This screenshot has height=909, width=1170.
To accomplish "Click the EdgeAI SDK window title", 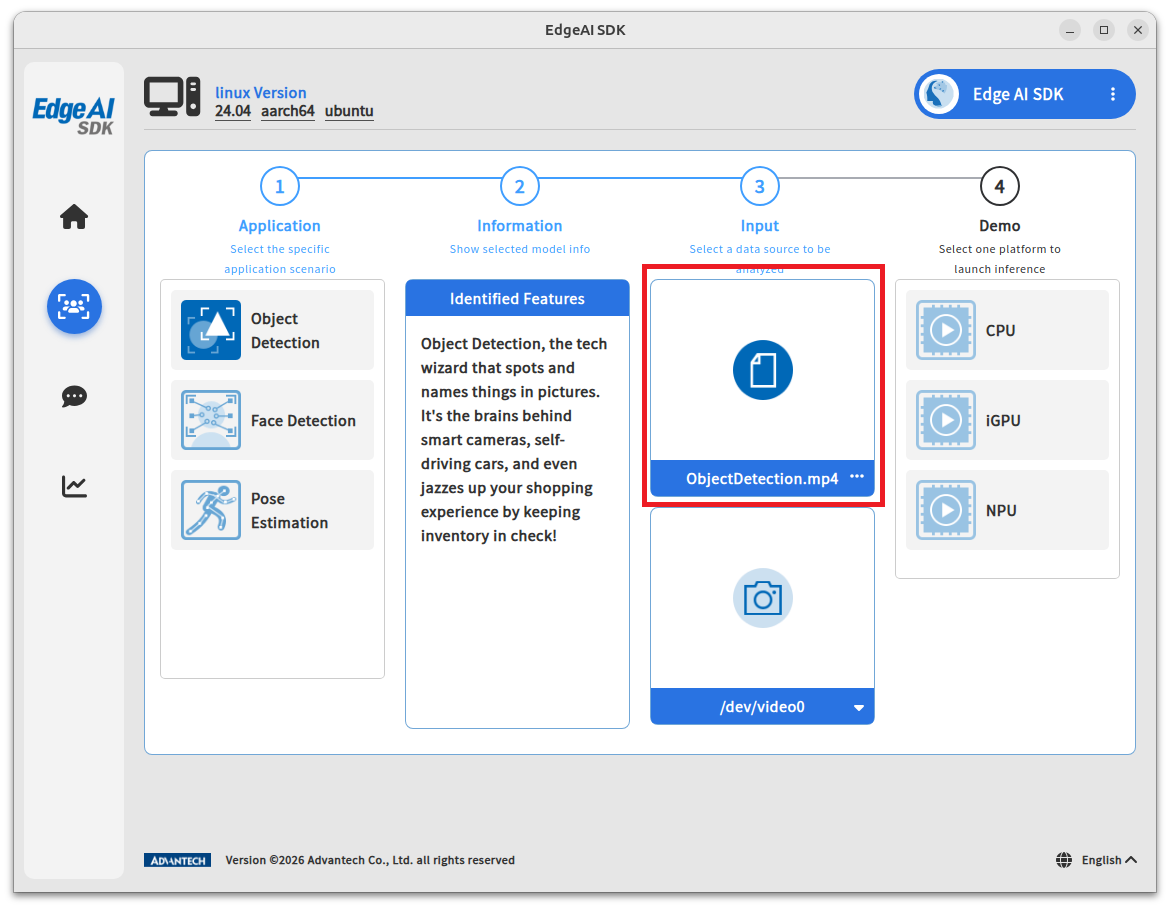I will tap(585, 30).
